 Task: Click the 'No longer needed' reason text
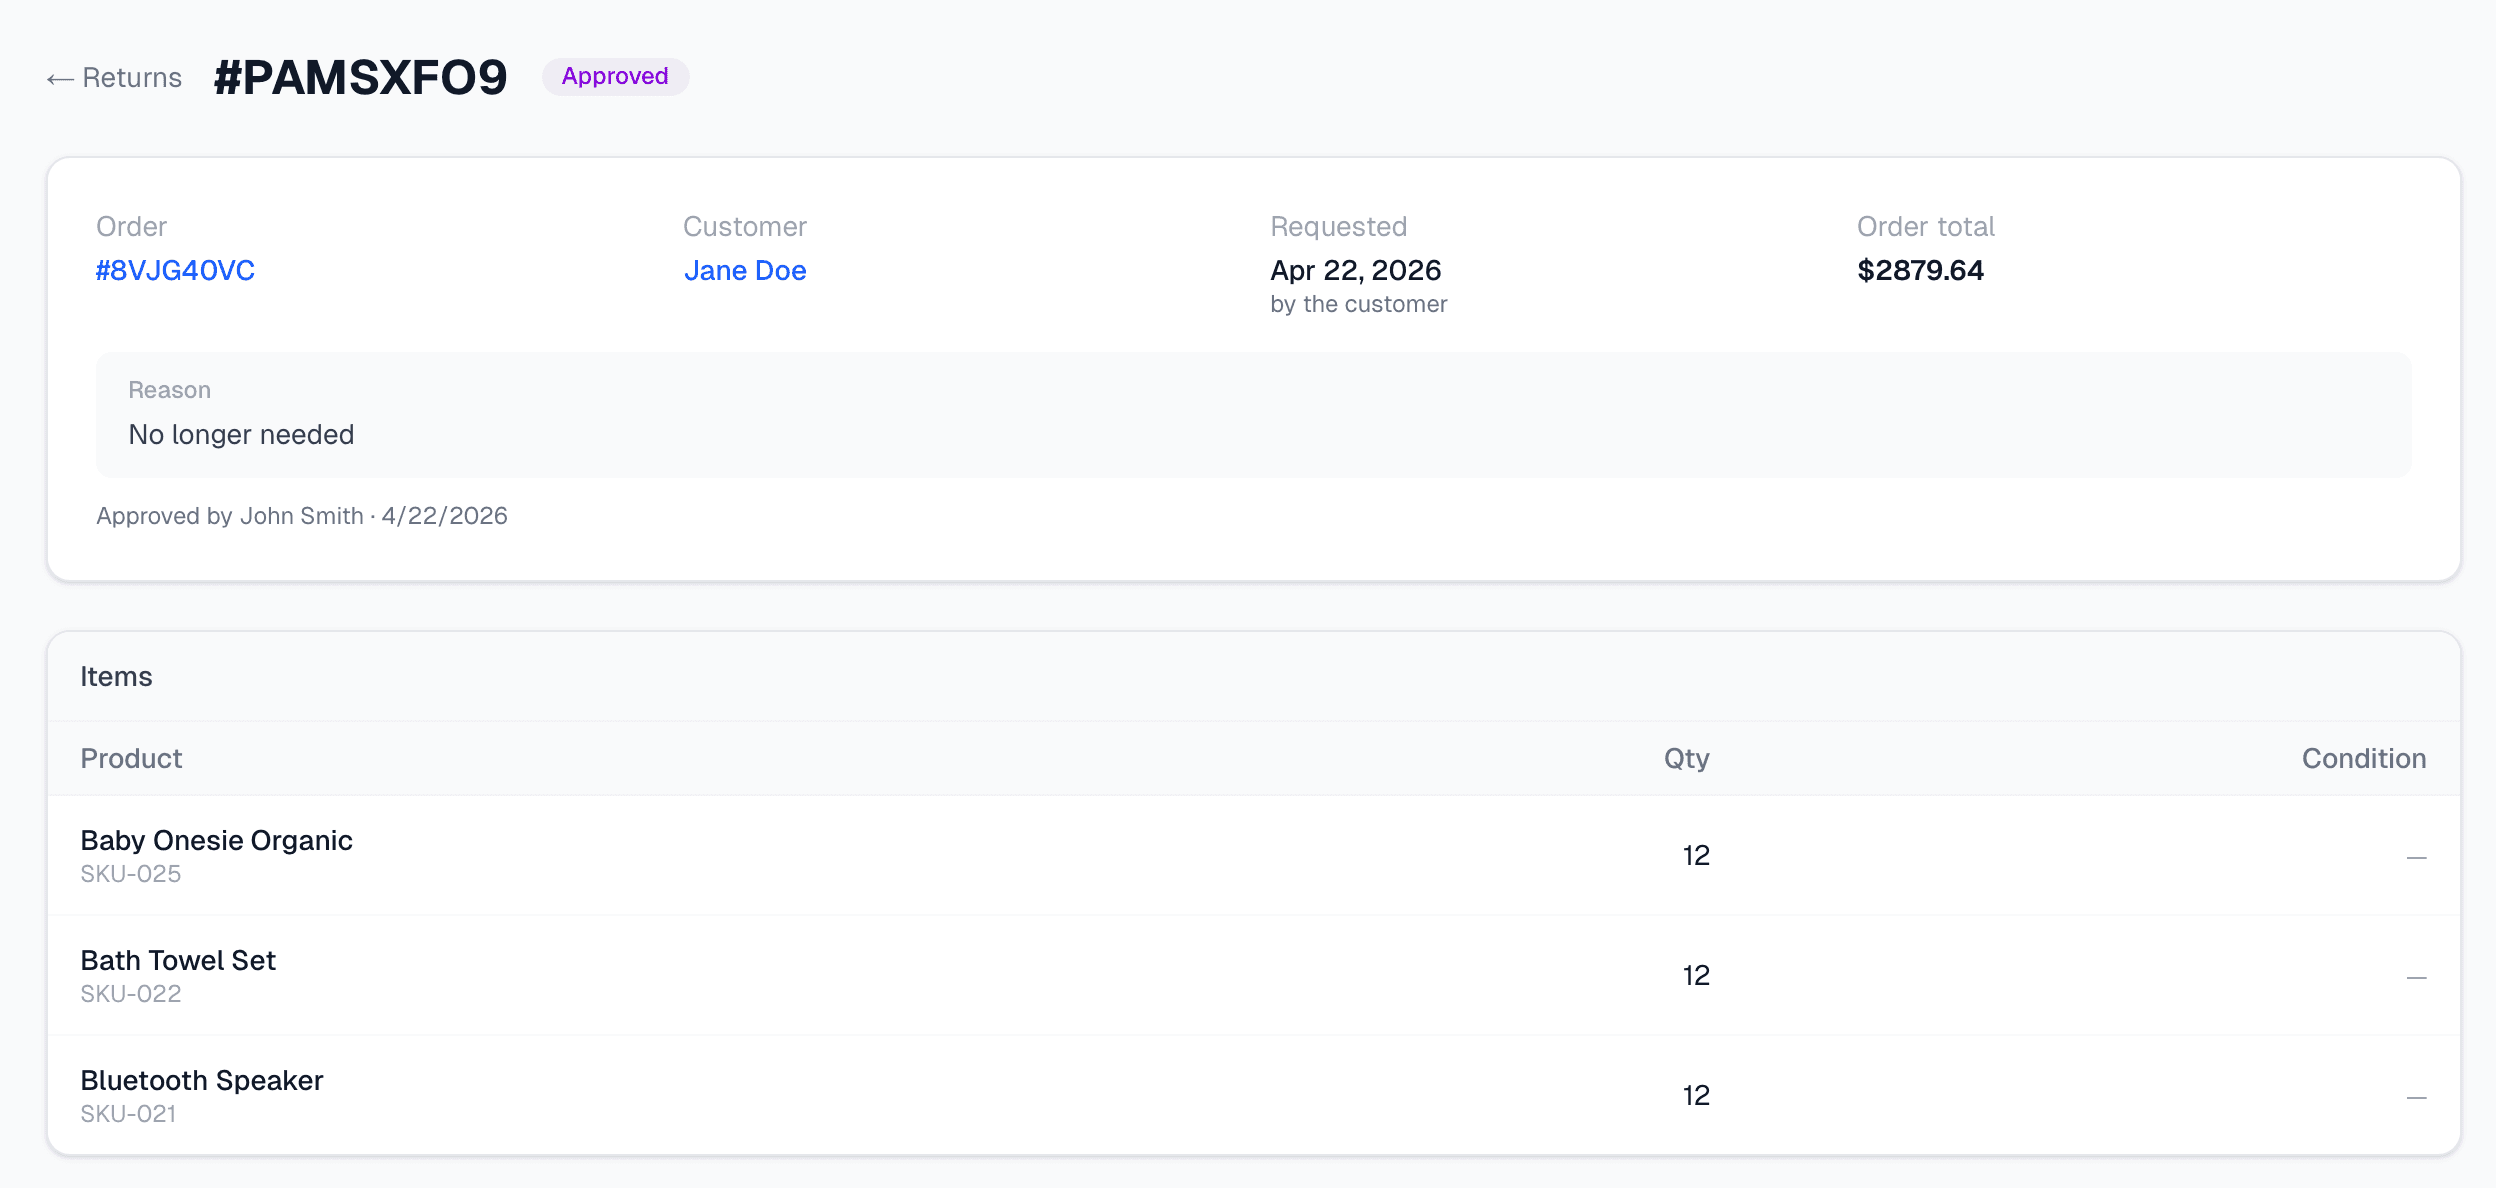[x=241, y=435]
